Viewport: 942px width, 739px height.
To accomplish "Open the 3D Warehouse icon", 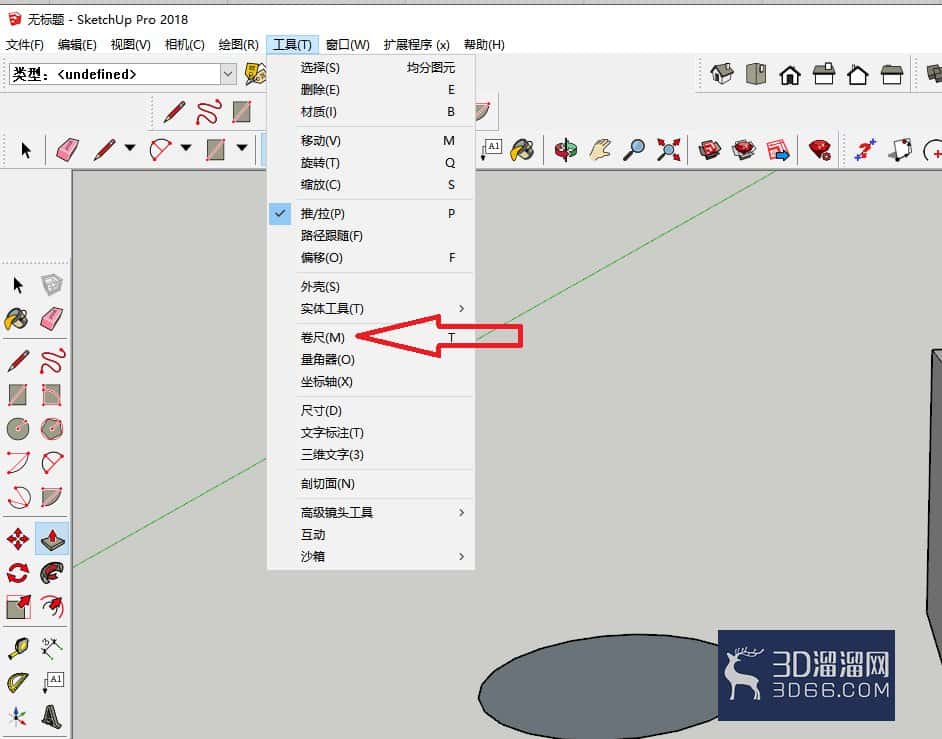I will click(x=710, y=150).
